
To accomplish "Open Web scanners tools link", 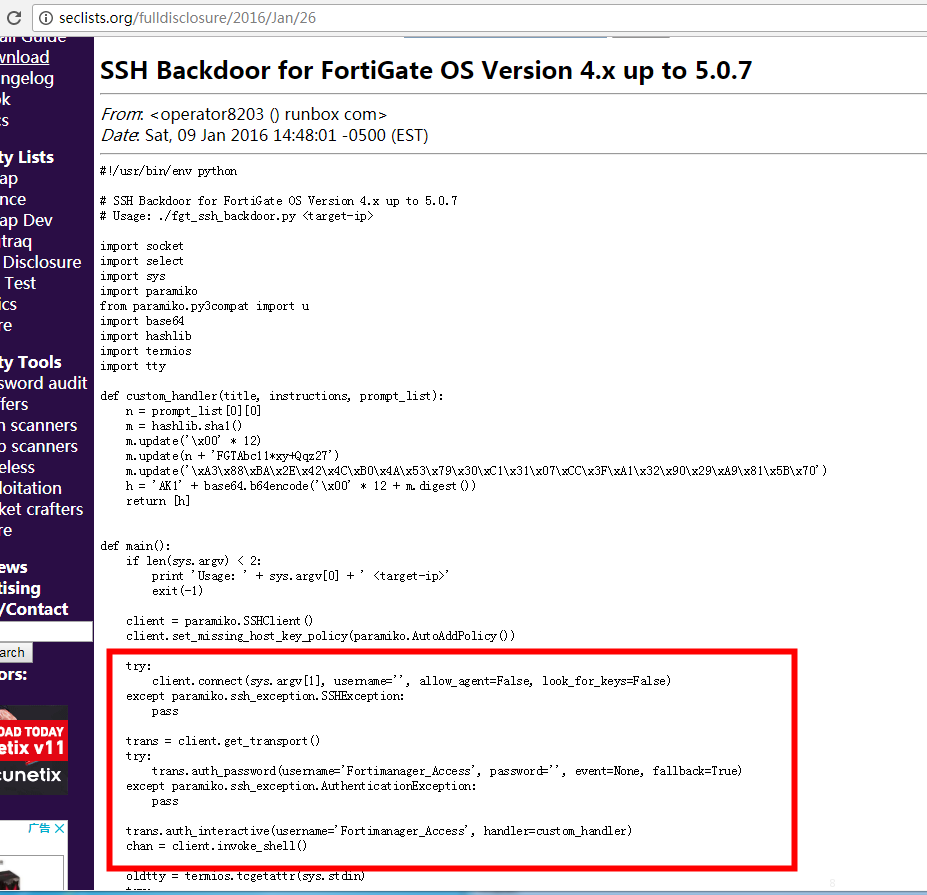I will (39, 446).
